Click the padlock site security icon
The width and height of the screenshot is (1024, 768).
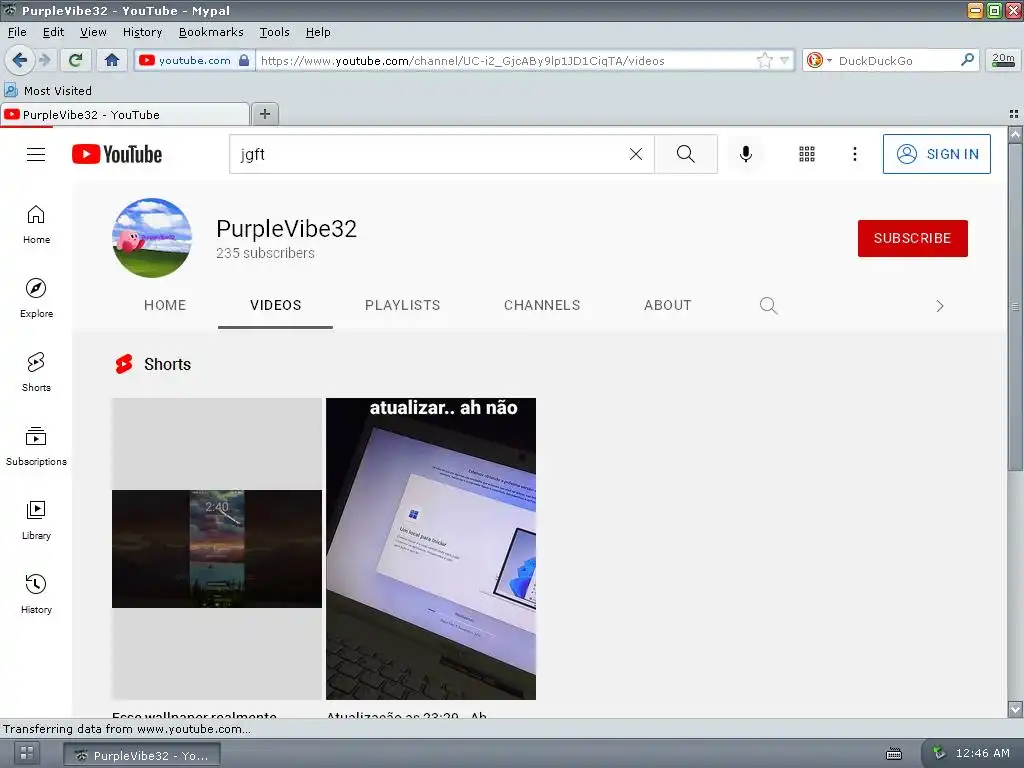(244, 61)
